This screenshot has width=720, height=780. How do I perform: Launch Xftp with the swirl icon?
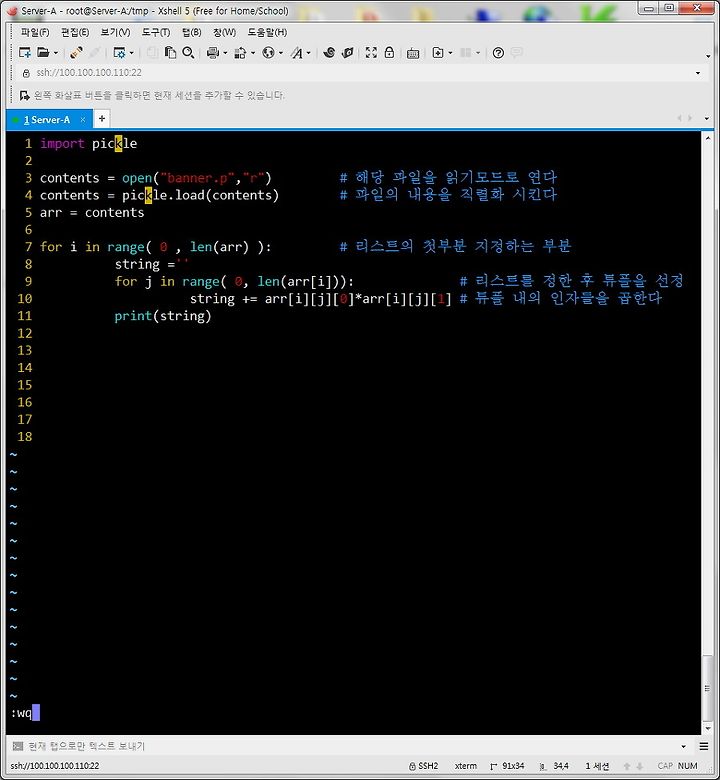[x=329, y=52]
